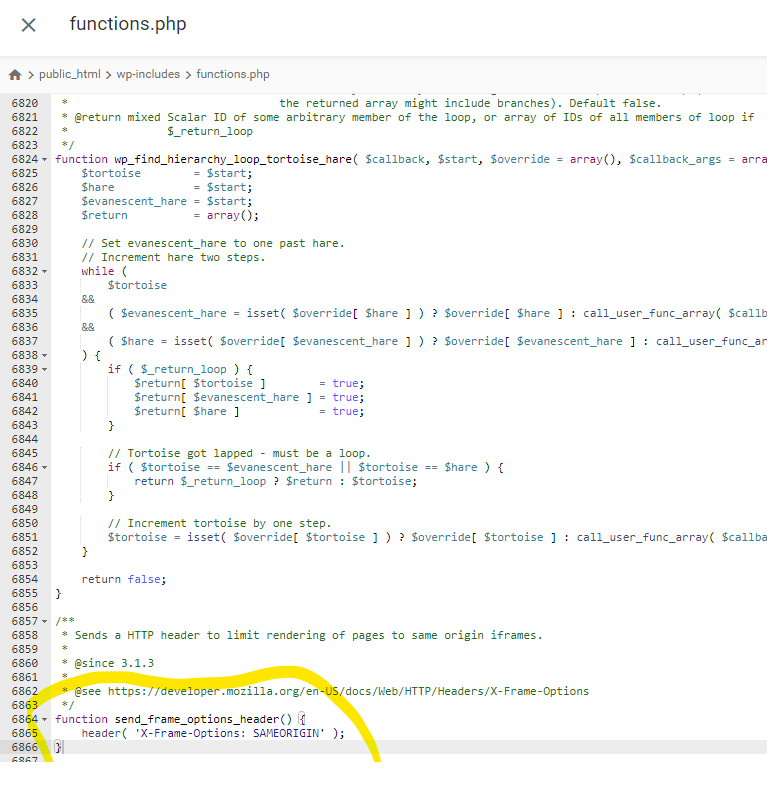Collapse while loop at line 6832
Screen dimensions: 767x808
pos(44,271)
